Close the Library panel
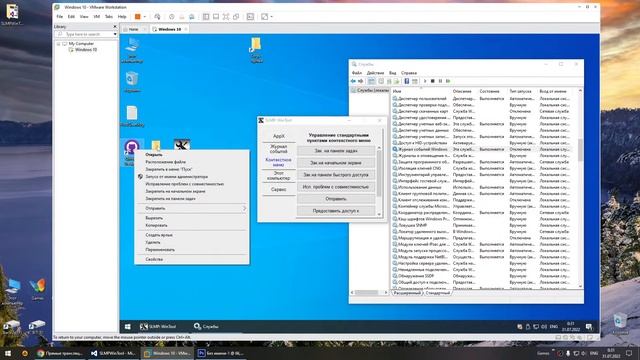640x360 pixels. coord(115,27)
